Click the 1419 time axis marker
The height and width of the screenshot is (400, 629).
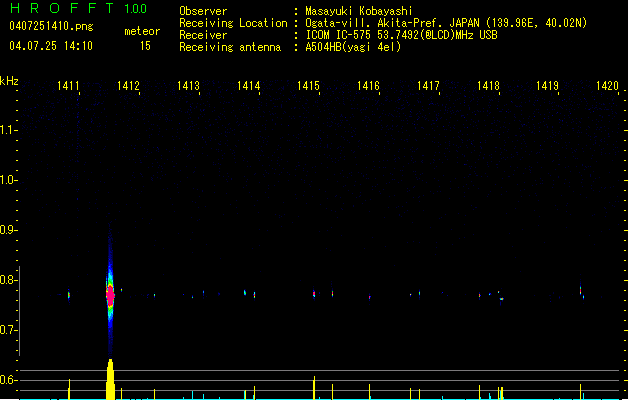pyautogui.click(x=548, y=86)
